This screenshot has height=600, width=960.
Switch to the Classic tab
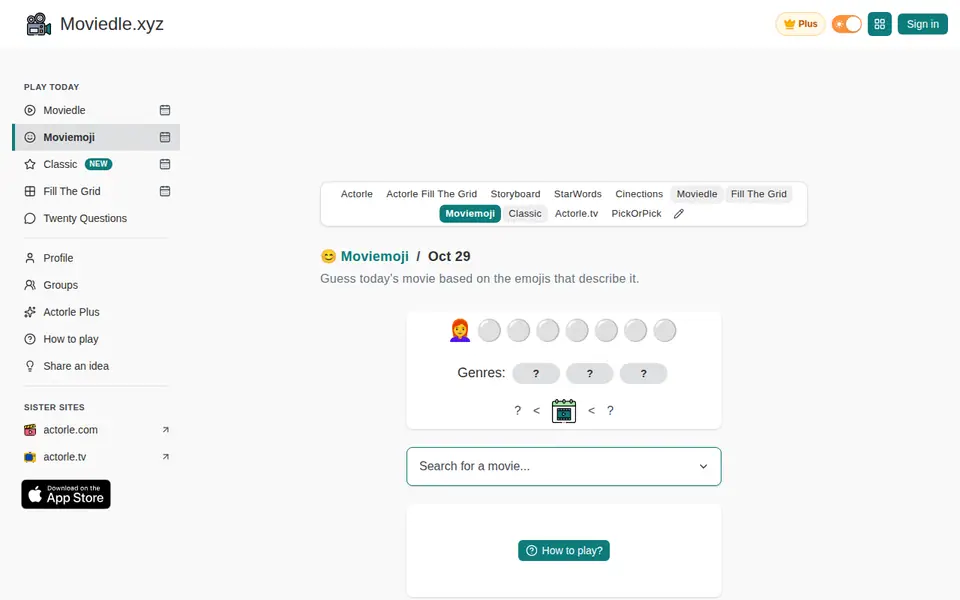pos(525,214)
